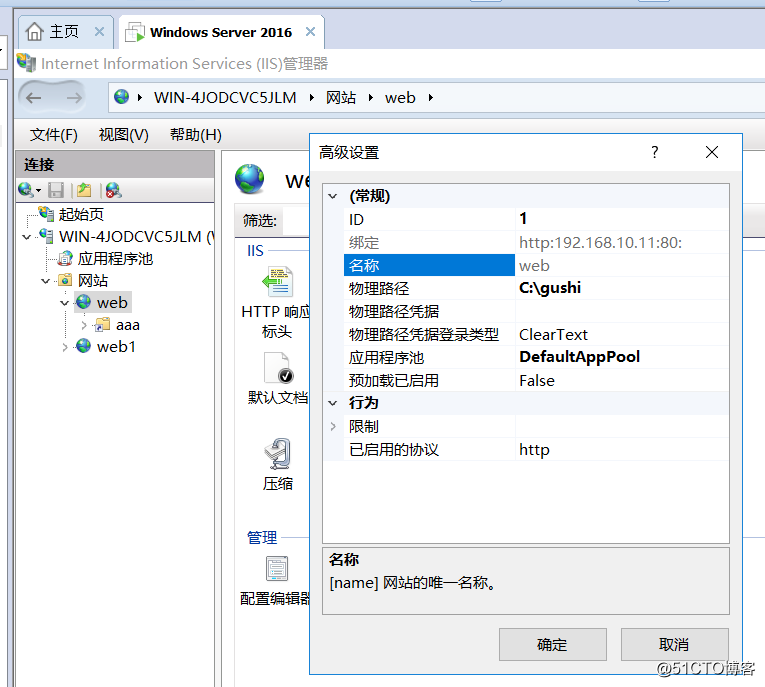
Task: Click the forward navigation arrow
Action: (74, 98)
